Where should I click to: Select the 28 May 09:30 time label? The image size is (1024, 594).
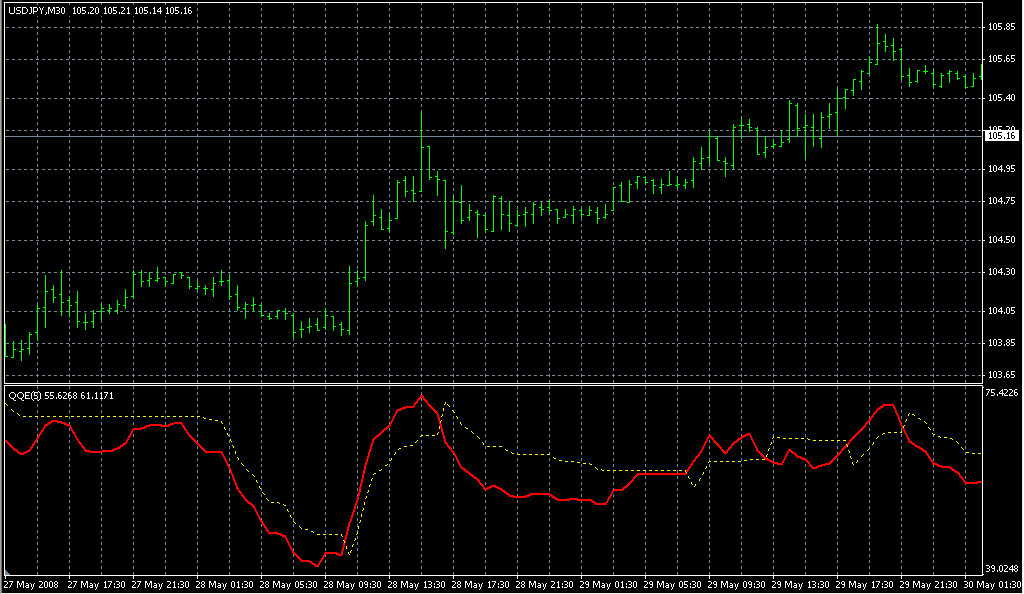(x=357, y=584)
